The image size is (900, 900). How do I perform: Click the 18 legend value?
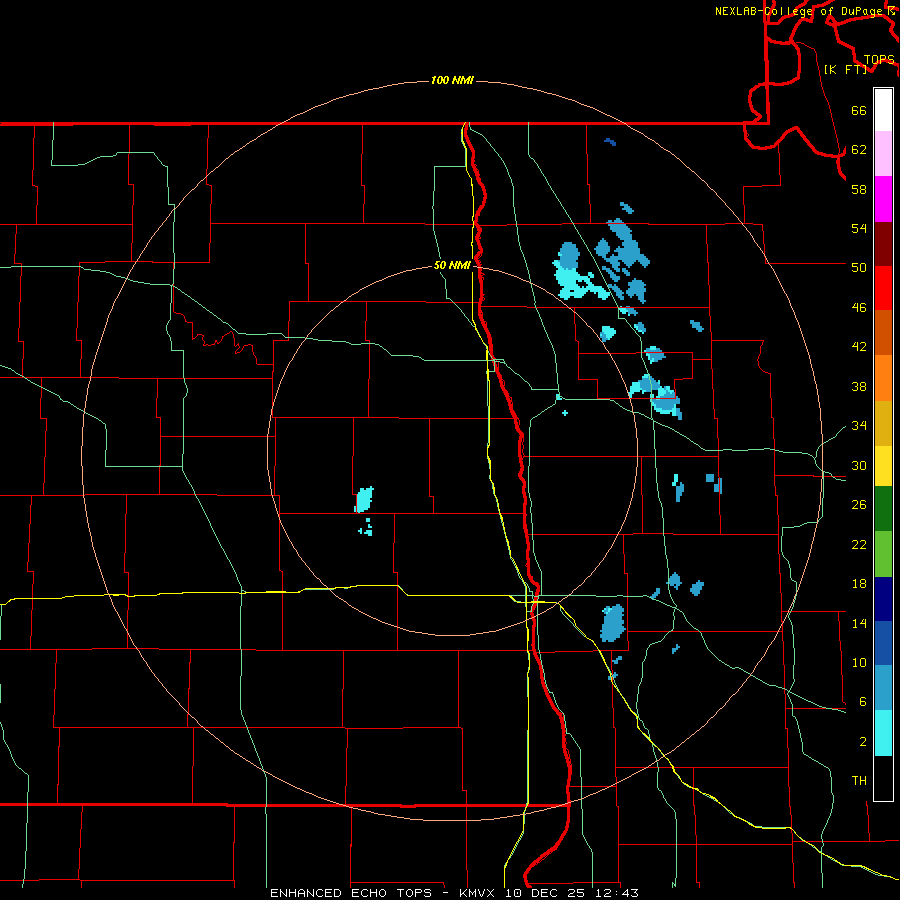[x=859, y=584]
